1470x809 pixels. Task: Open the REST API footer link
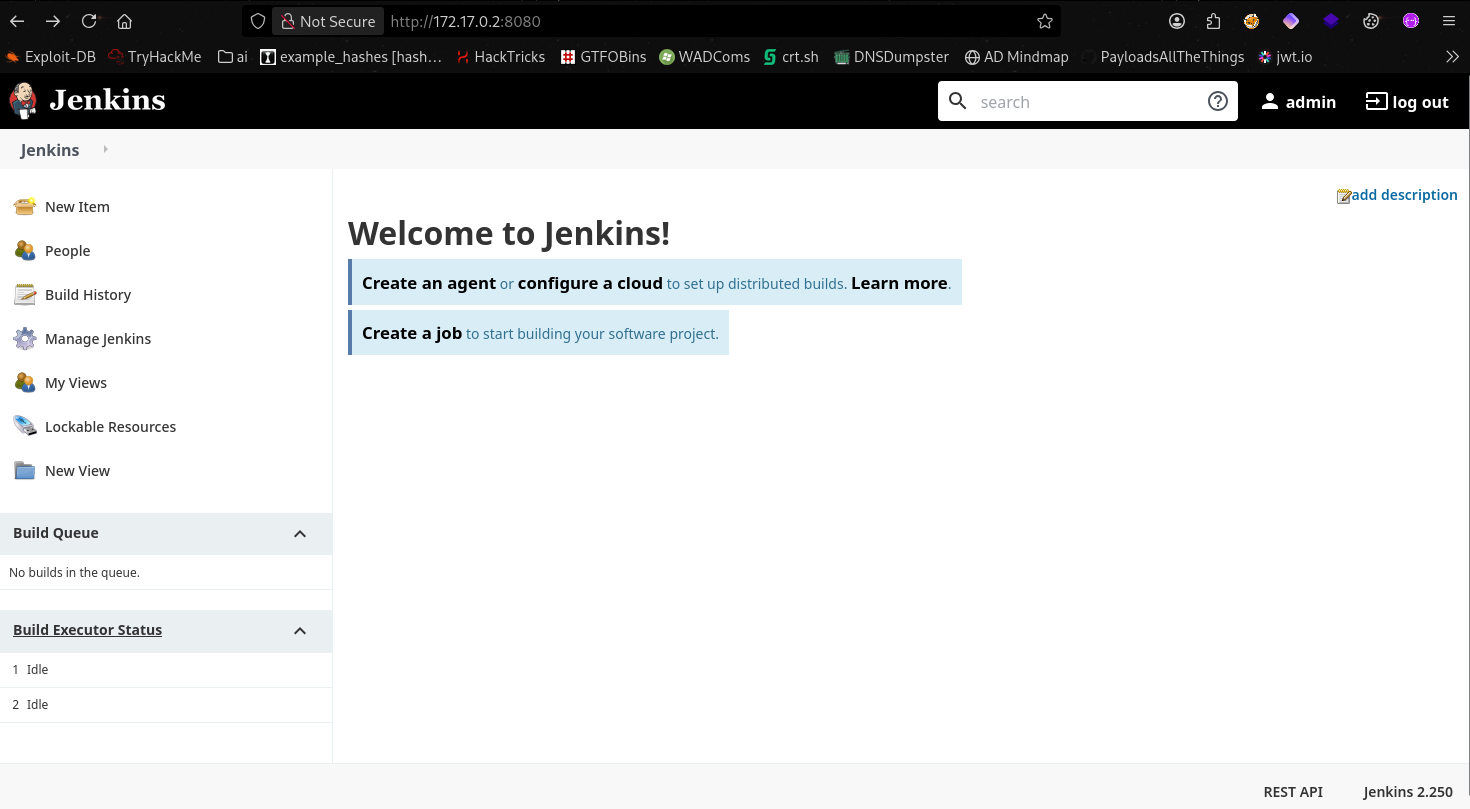coord(1293,792)
